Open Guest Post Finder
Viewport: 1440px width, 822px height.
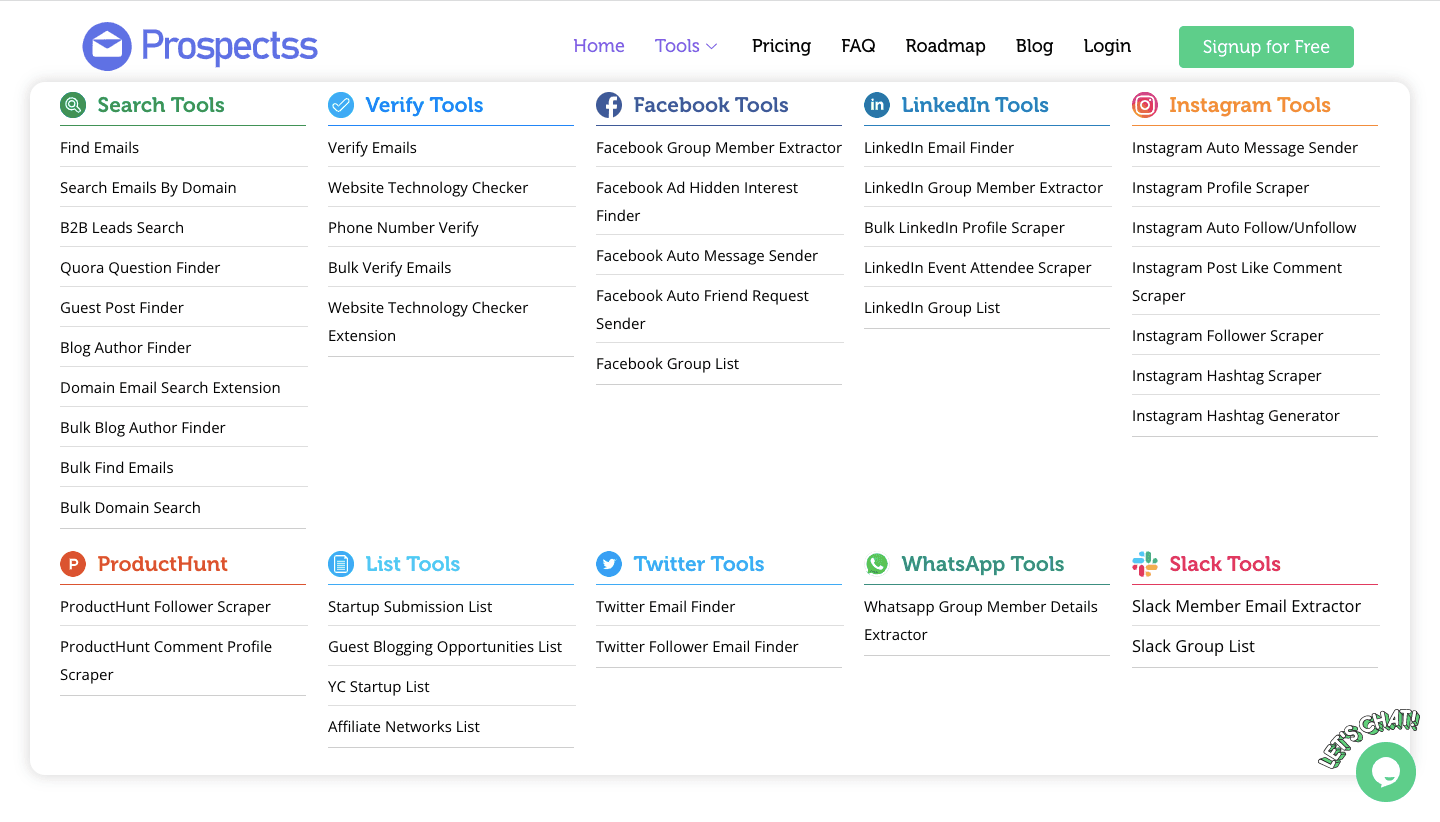tap(122, 308)
